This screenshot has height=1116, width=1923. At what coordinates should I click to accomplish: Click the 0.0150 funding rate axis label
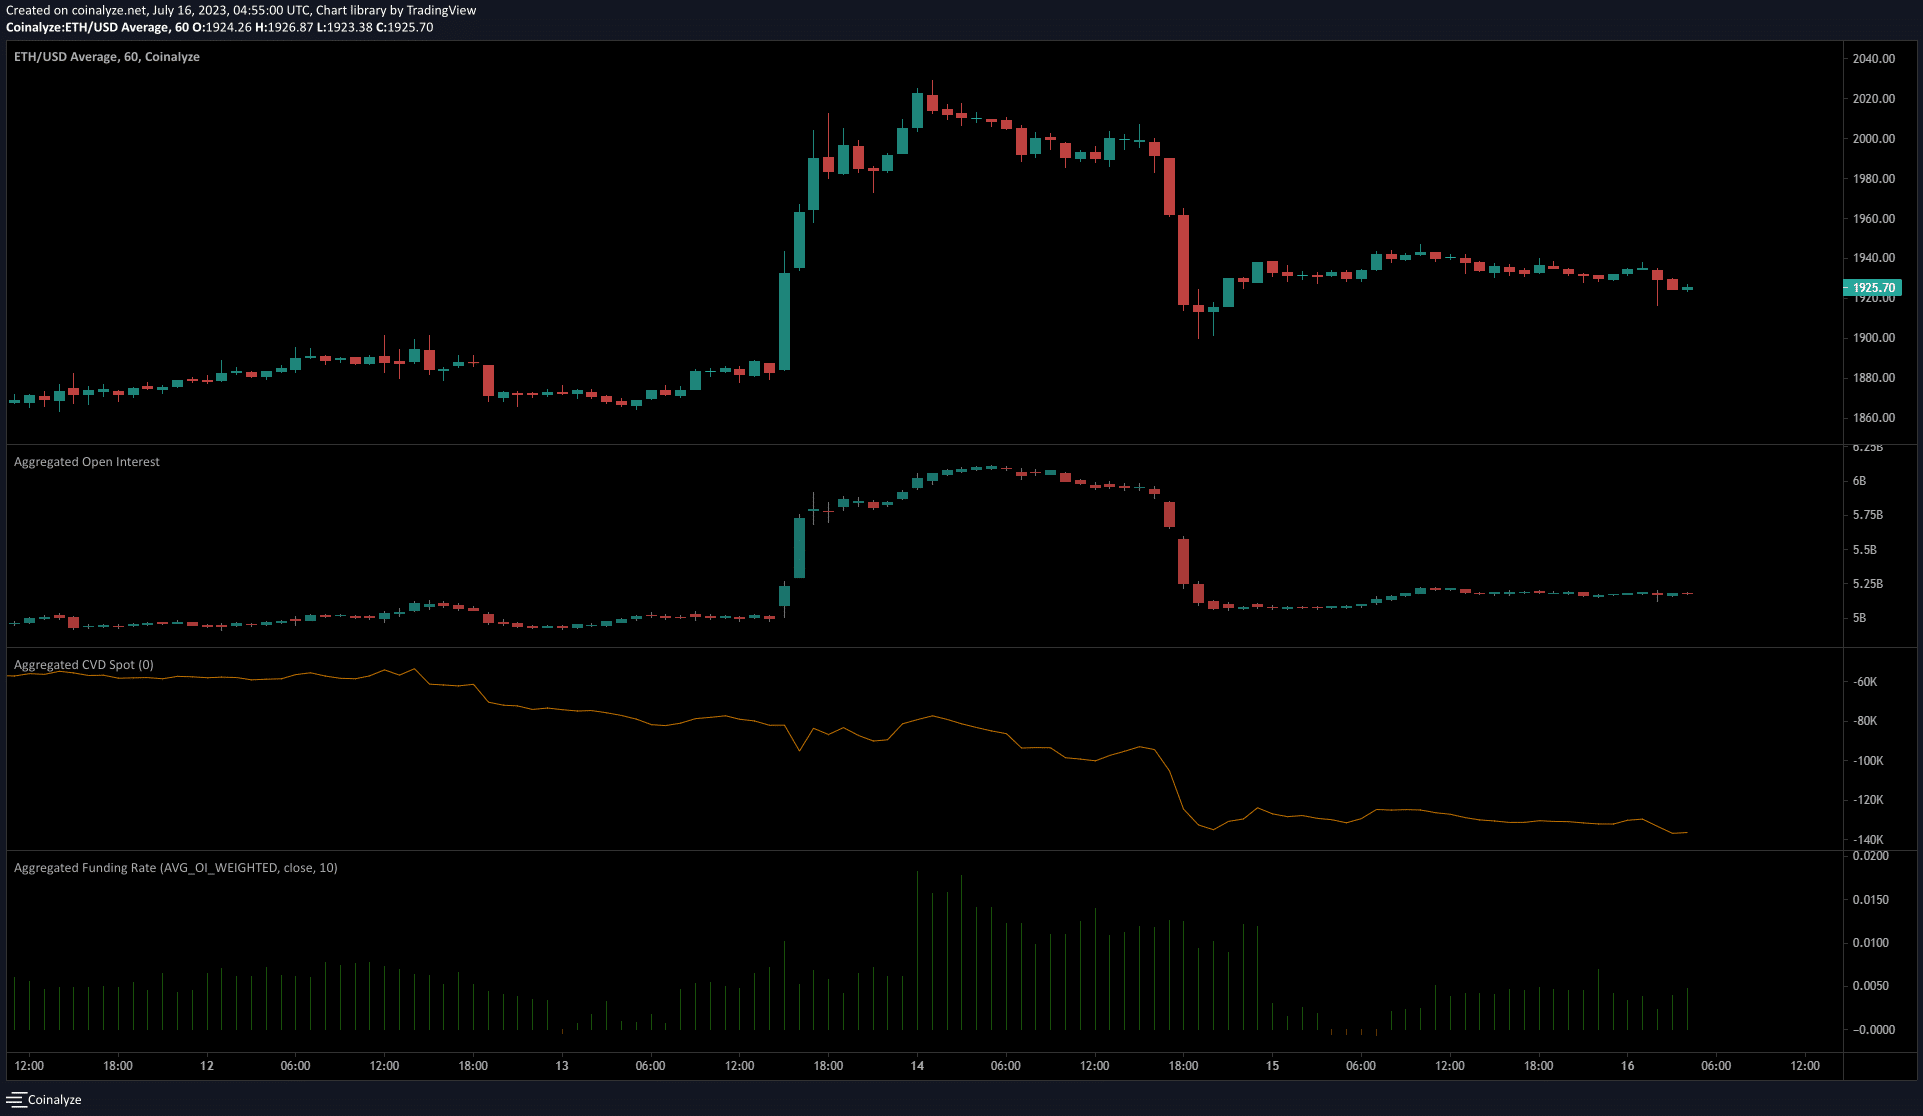coord(1871,900)
